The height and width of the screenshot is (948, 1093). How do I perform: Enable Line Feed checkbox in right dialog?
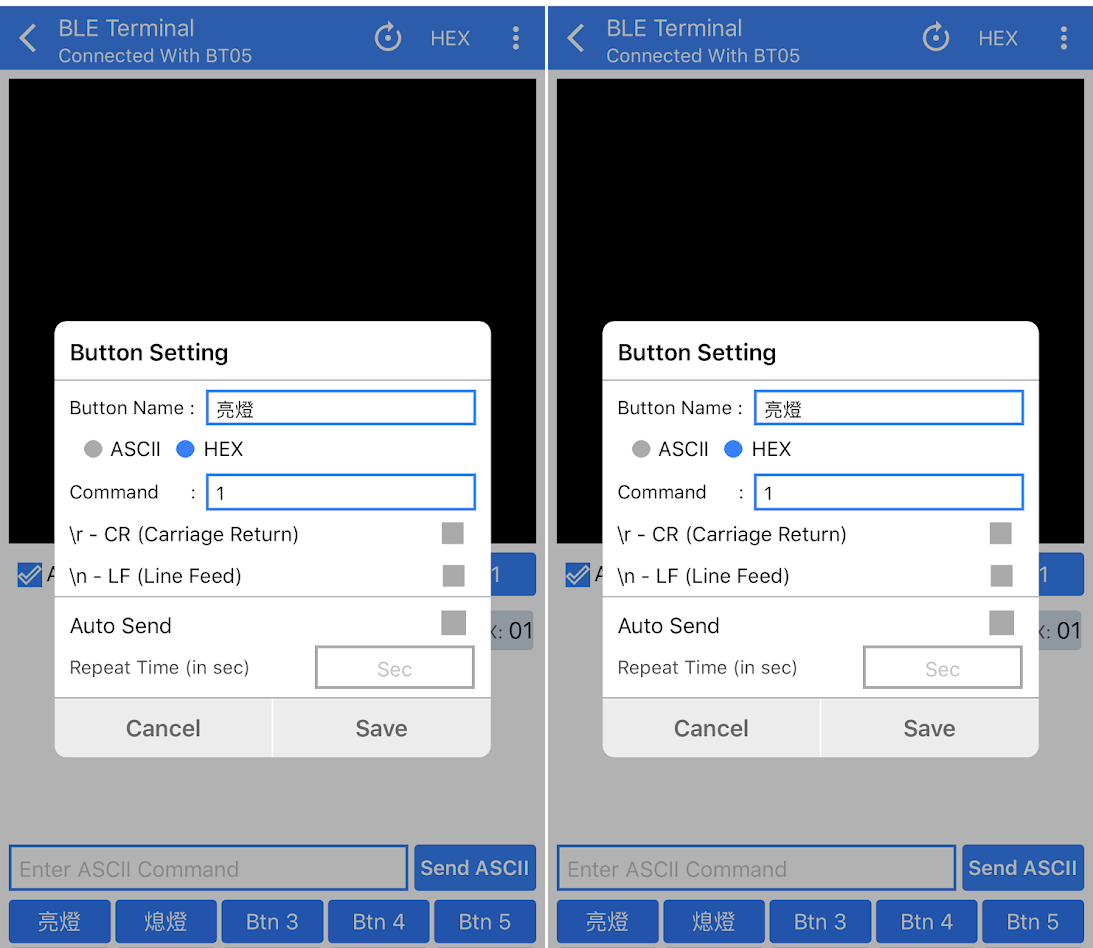tap(1001, 576)
